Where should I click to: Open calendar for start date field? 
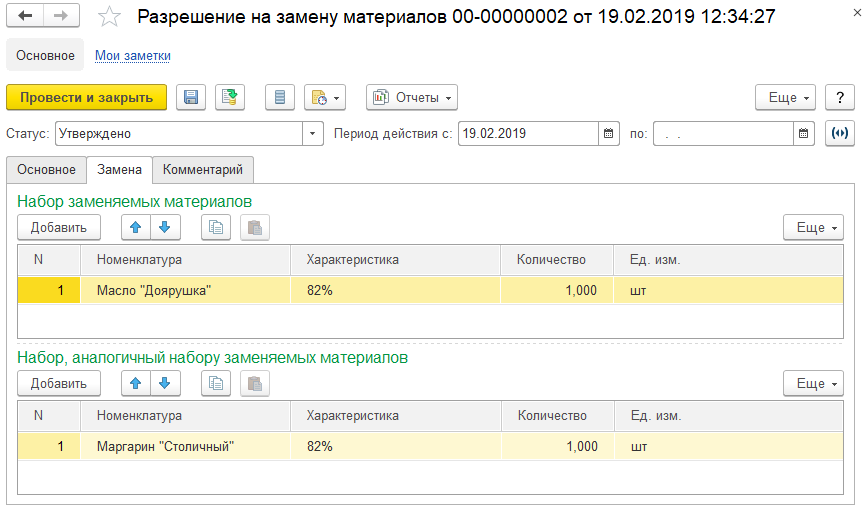click(609, 133)
